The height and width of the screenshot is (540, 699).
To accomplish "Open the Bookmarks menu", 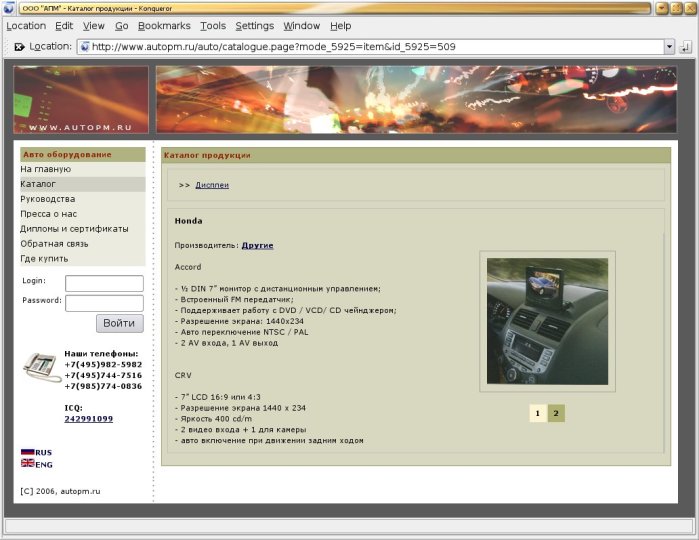I will point(163,26).
